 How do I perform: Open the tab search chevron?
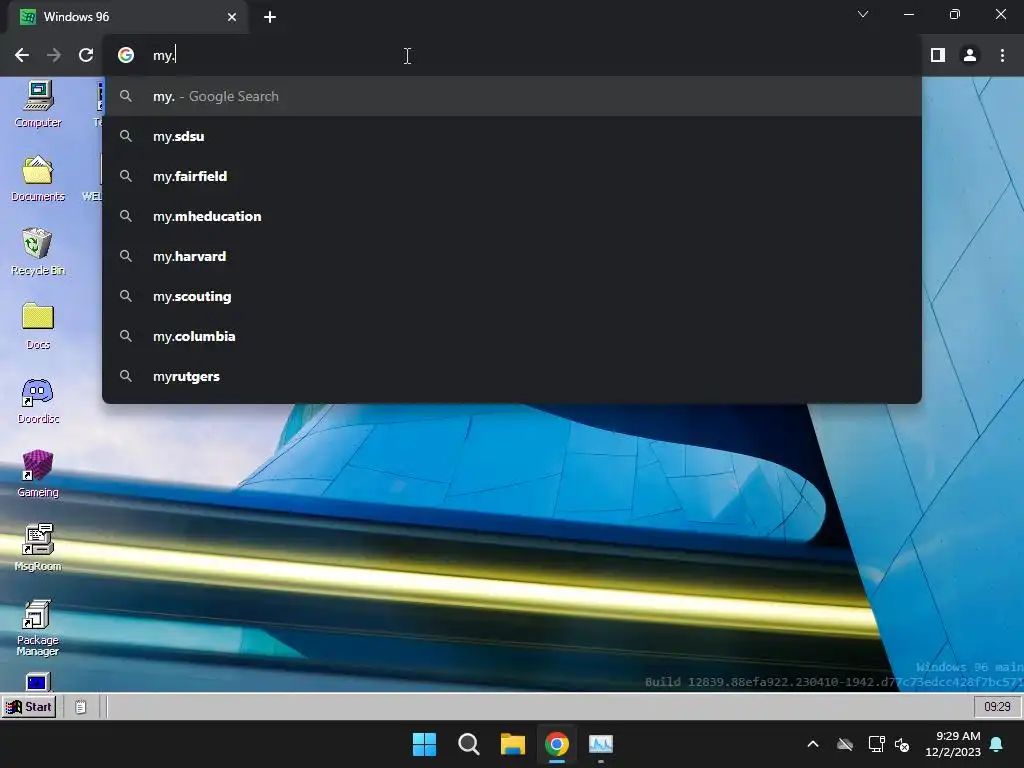pos(863,14)
